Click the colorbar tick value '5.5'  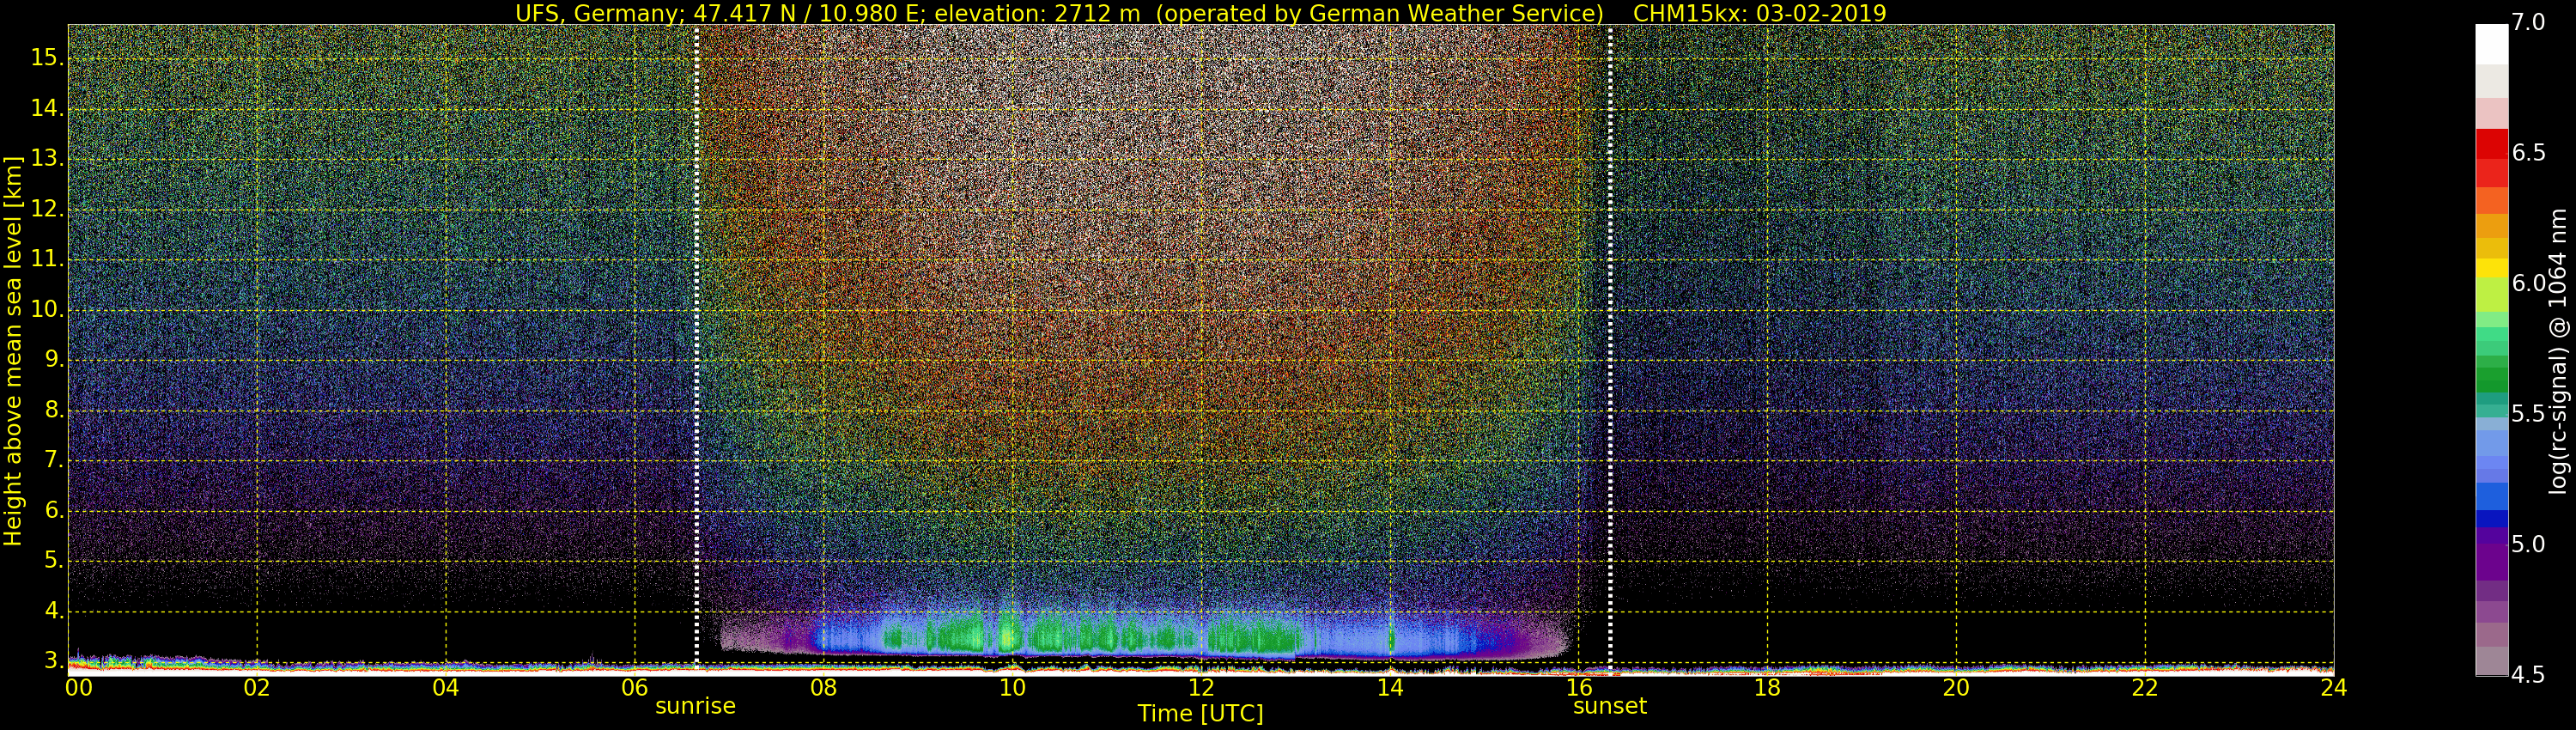2528,414
